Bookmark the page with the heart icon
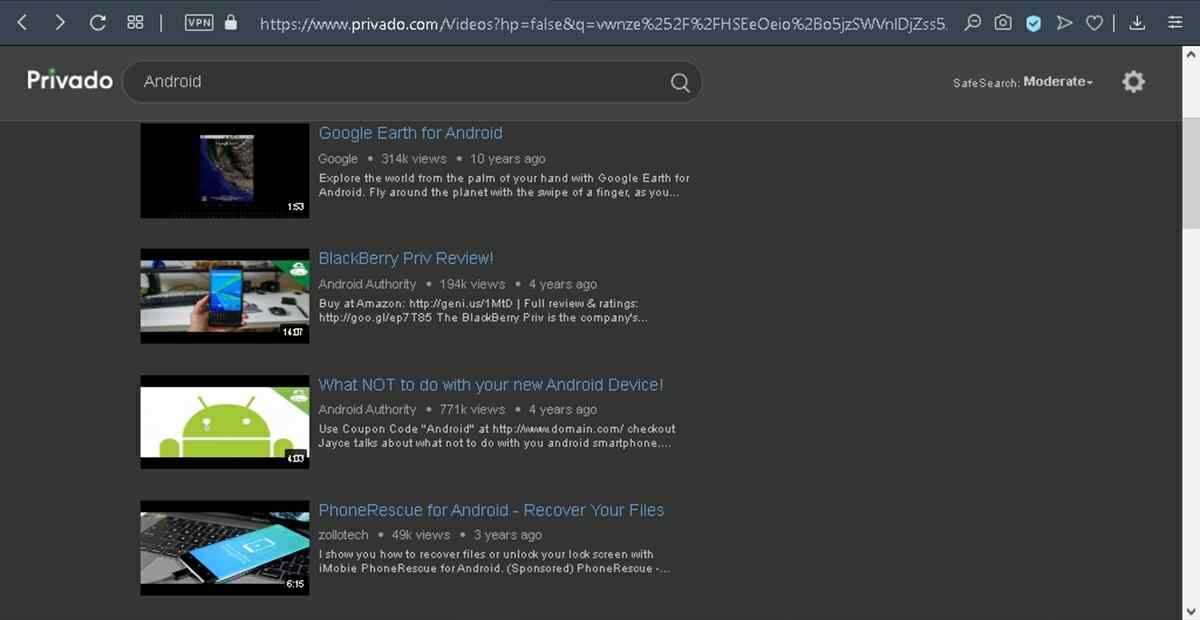The height and width of the screenshot is (620, 1200). tap(1095, 22)
